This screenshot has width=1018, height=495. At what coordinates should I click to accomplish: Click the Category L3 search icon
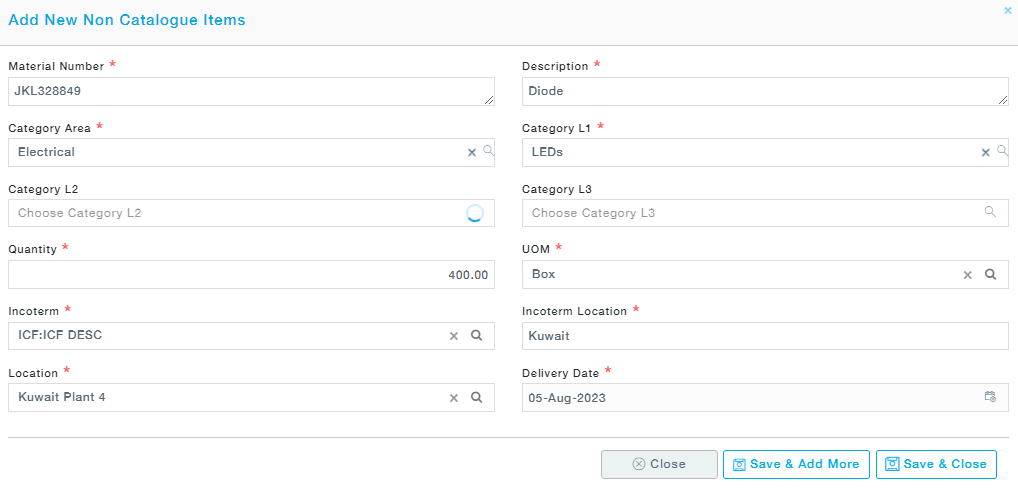[x=990, y=212]
